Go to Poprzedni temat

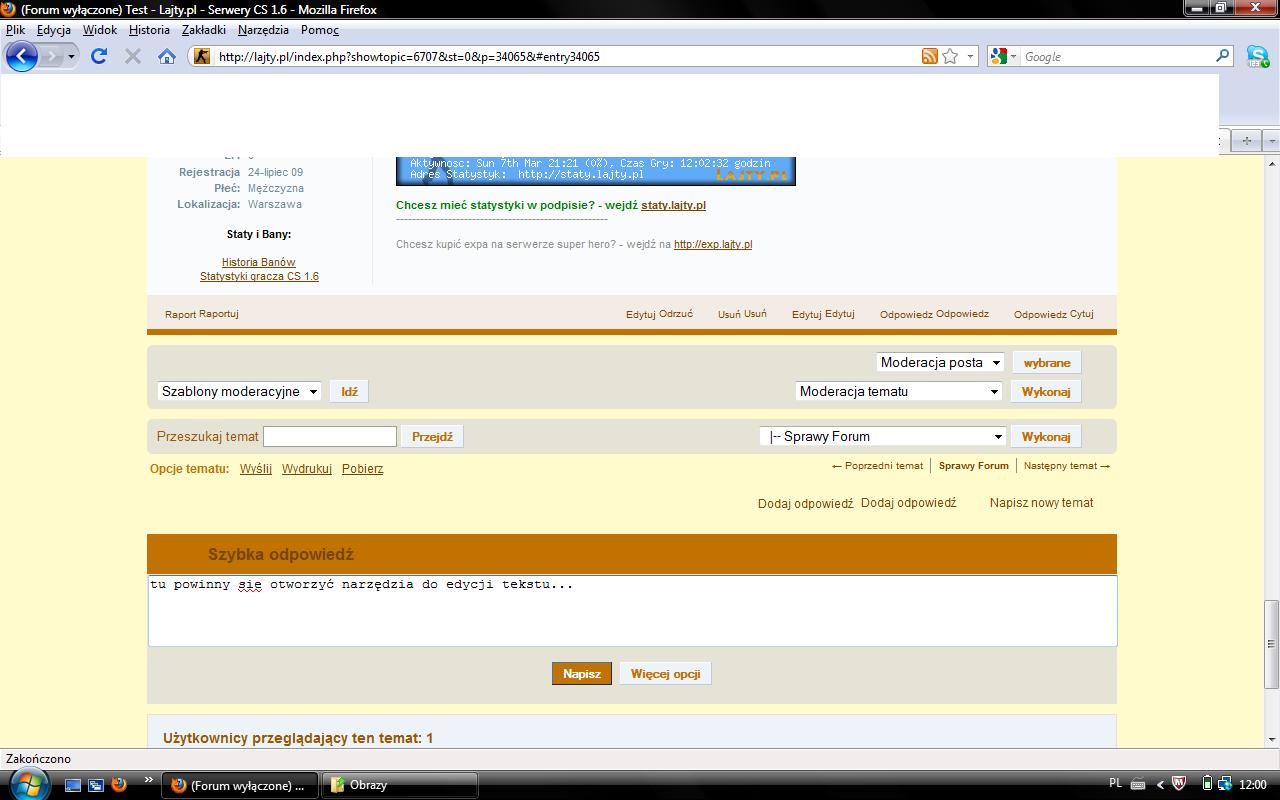click(x=877, y=466)
